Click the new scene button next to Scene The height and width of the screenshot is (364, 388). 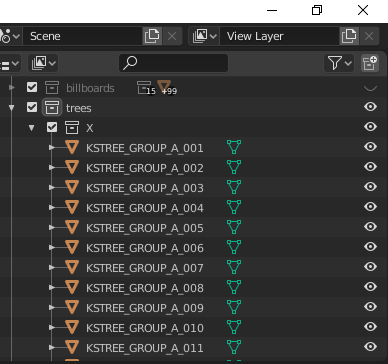152,36
